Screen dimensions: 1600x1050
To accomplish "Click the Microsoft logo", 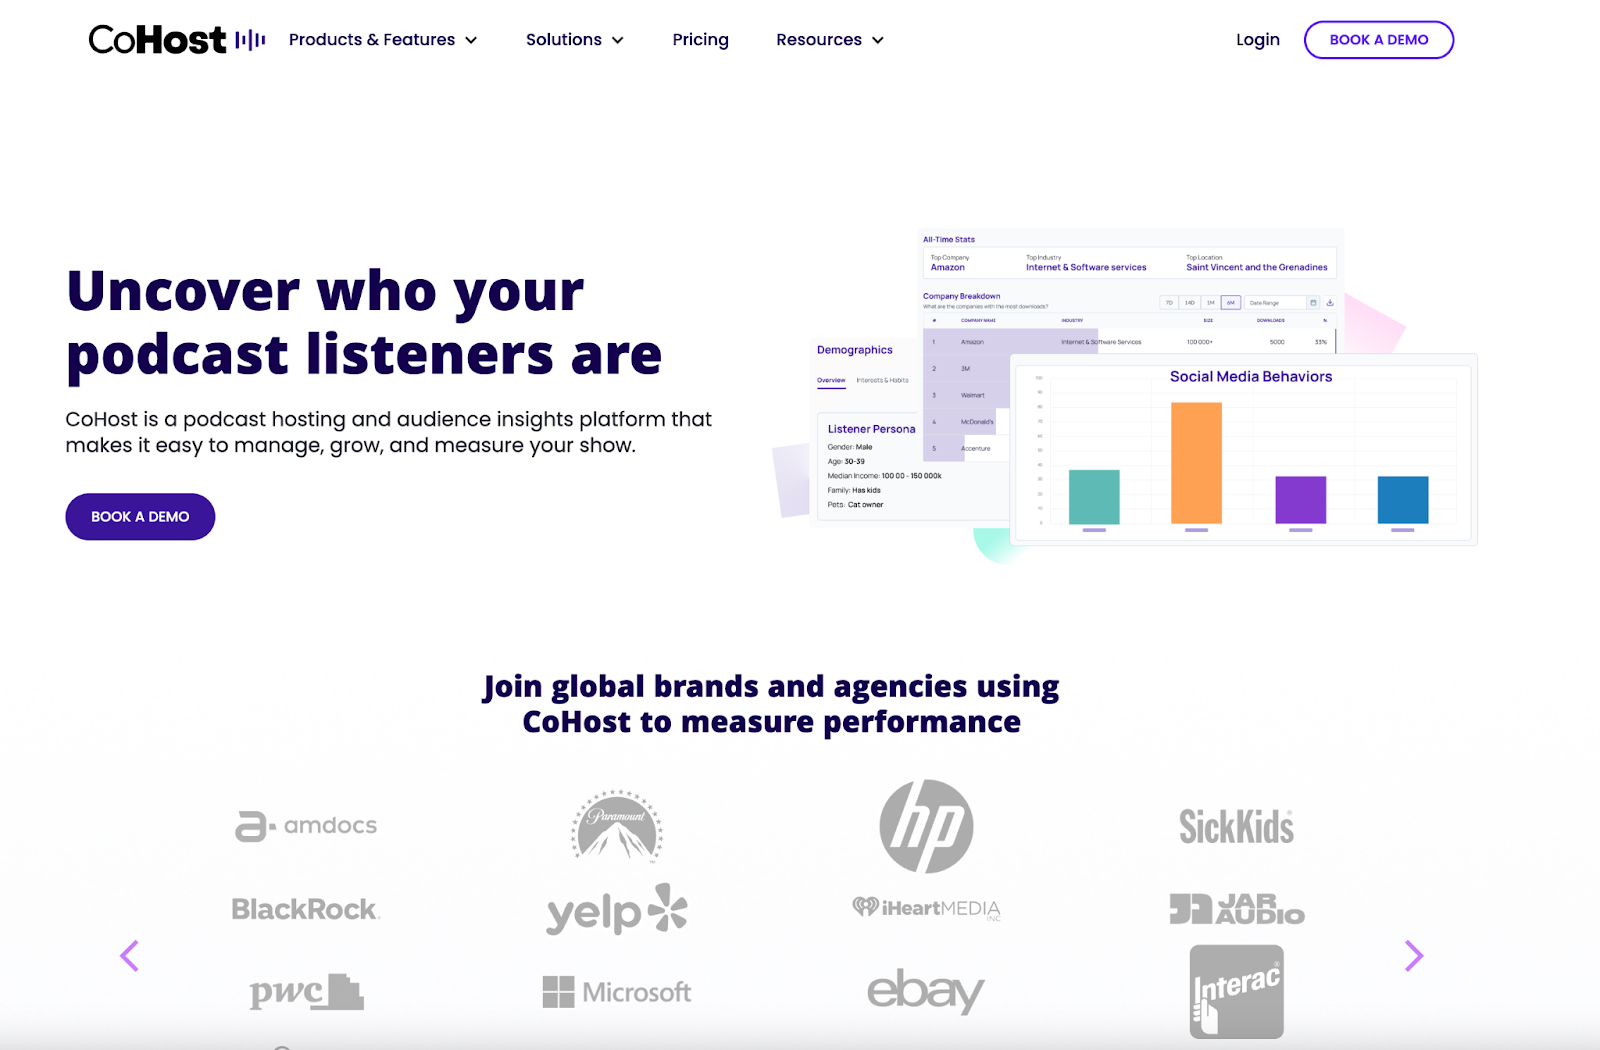I will (x=617, y=992).
